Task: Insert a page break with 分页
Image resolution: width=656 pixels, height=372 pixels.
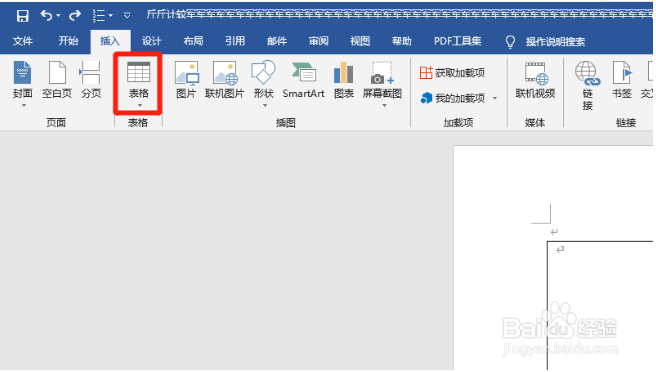Action: click(91, 80)
